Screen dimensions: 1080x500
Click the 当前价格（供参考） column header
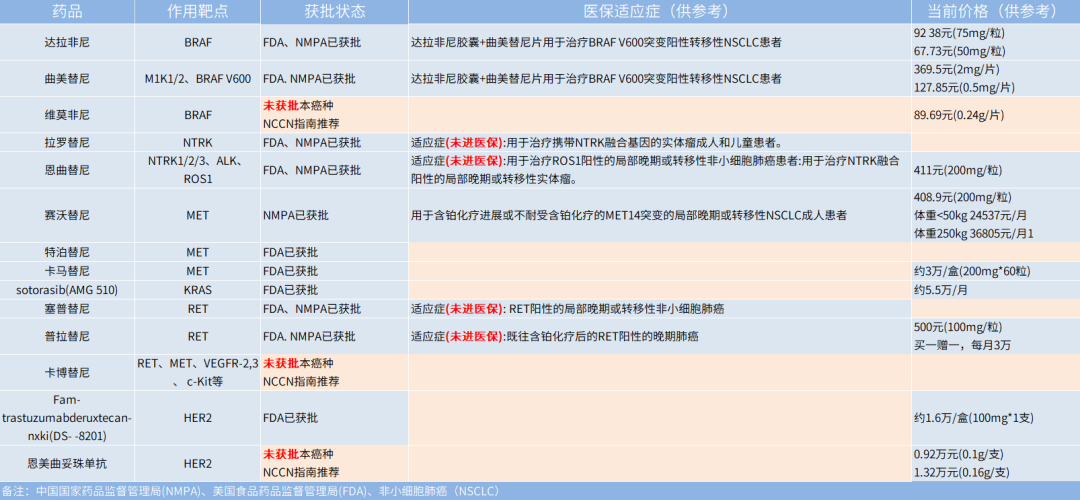[x=995, y=12]
